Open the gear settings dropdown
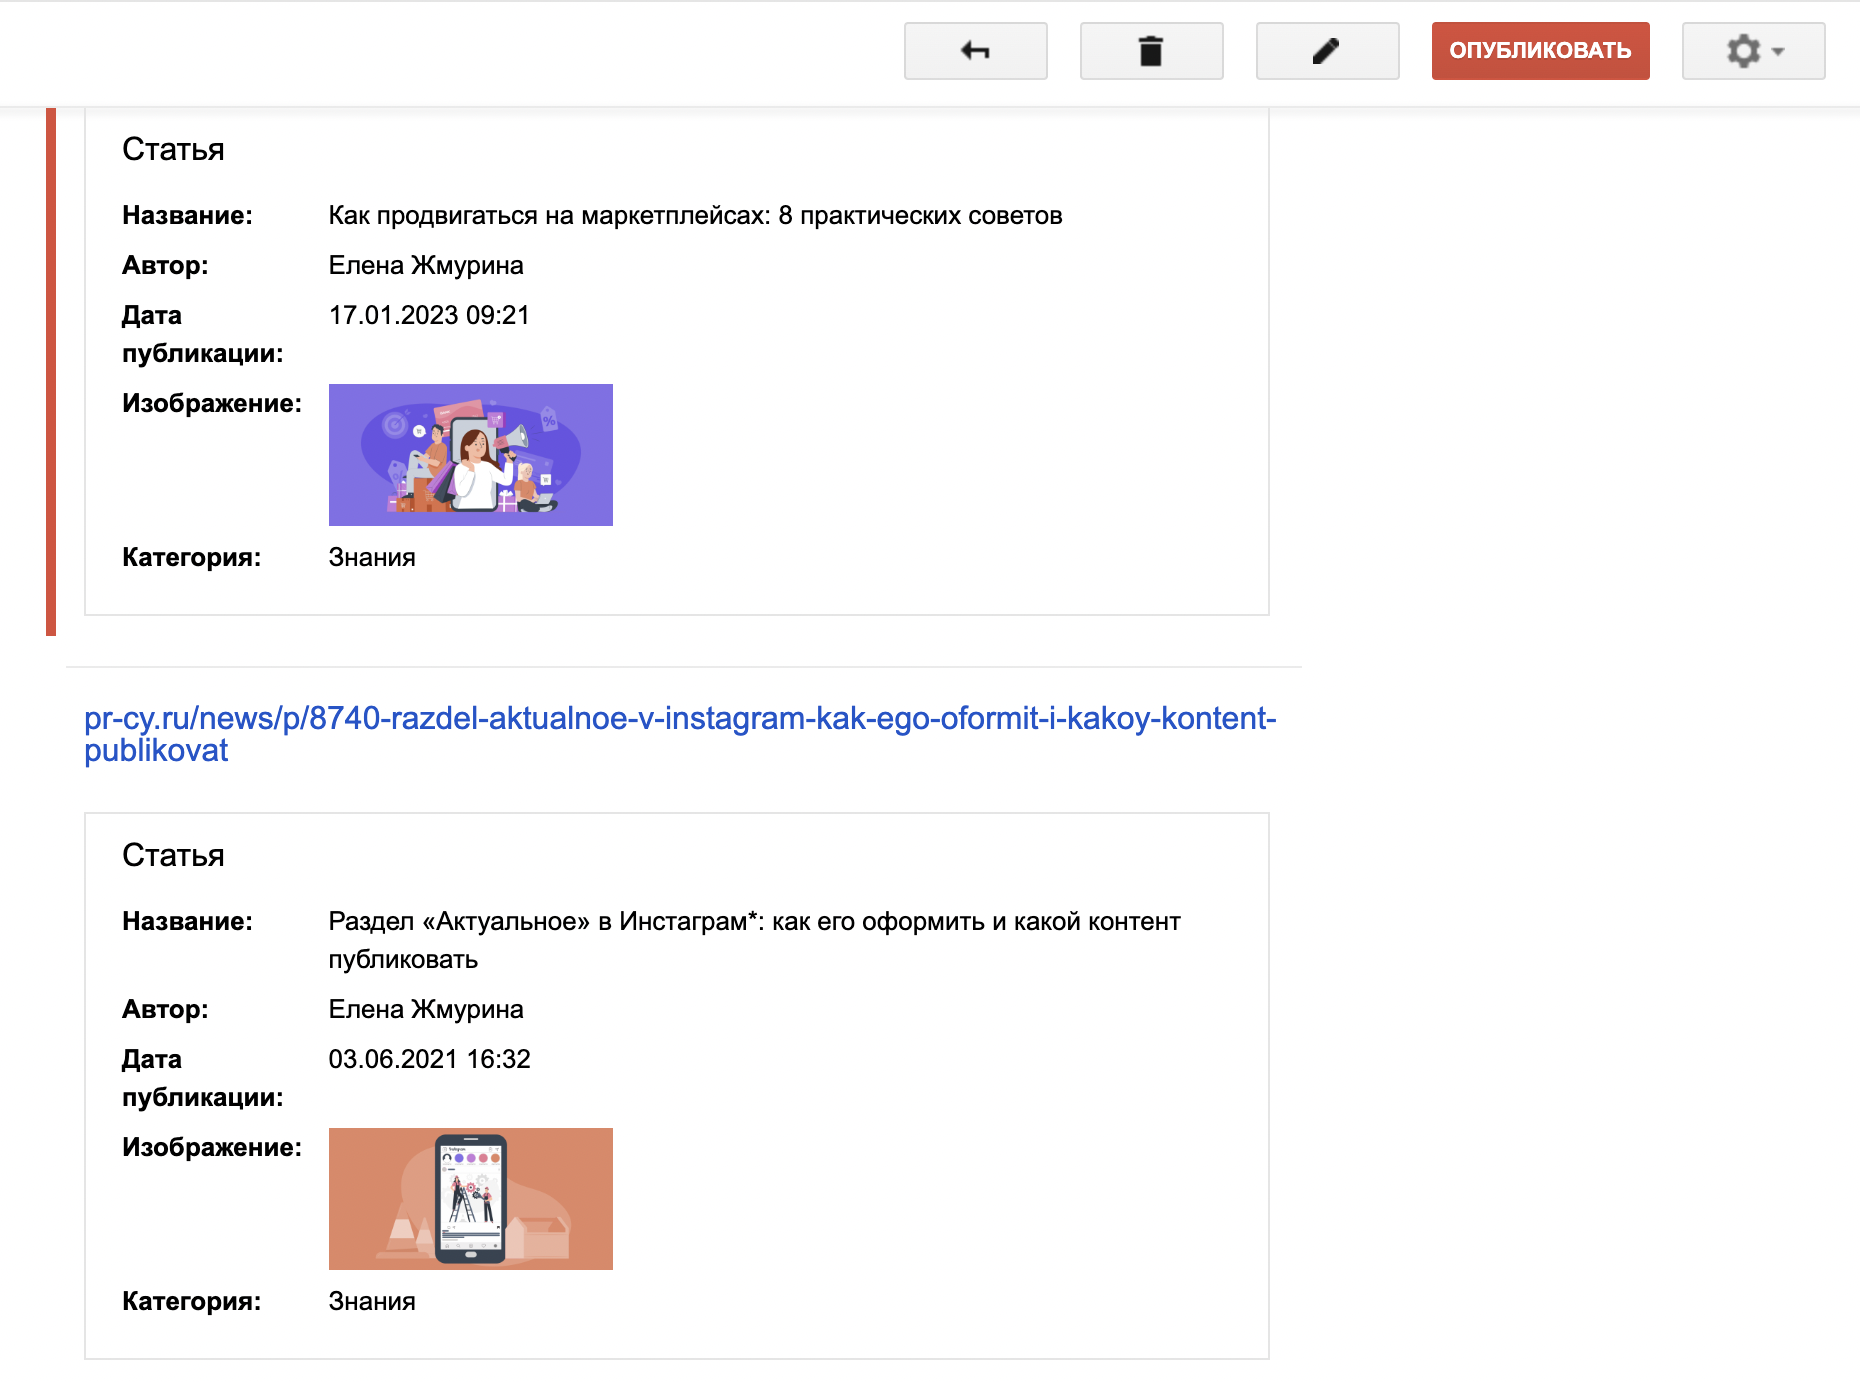1860x1382 pixels. point(1753,51)
